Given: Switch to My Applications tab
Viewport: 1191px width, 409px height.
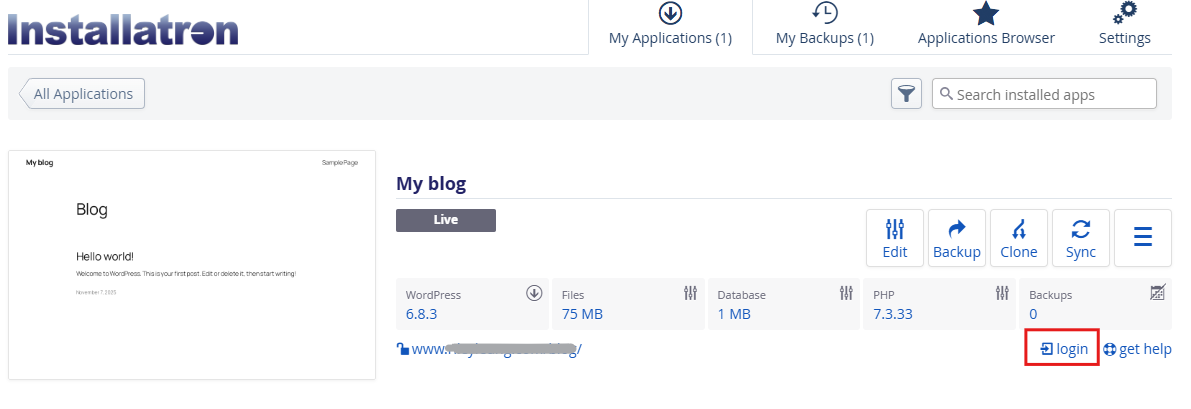Looking at the screenshot, I should click(x=670, y=27).
